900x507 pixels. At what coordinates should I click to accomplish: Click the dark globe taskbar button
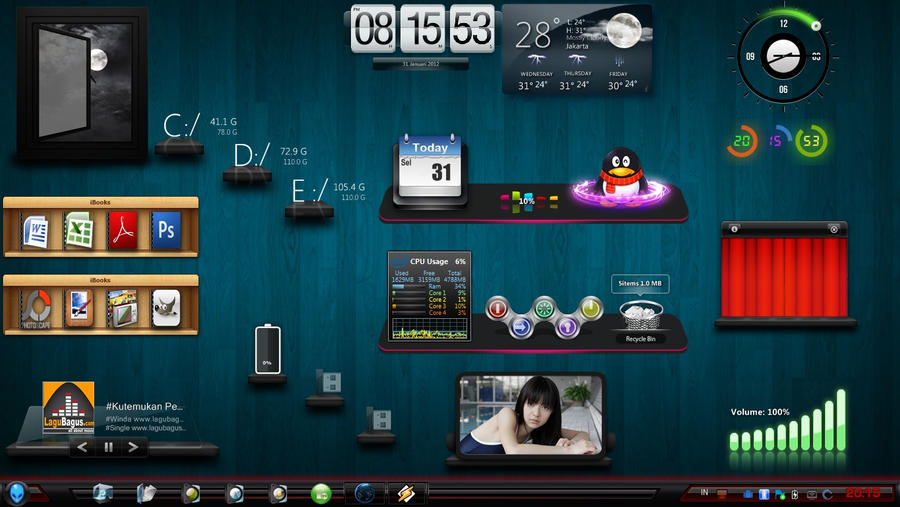click(364, 493)
